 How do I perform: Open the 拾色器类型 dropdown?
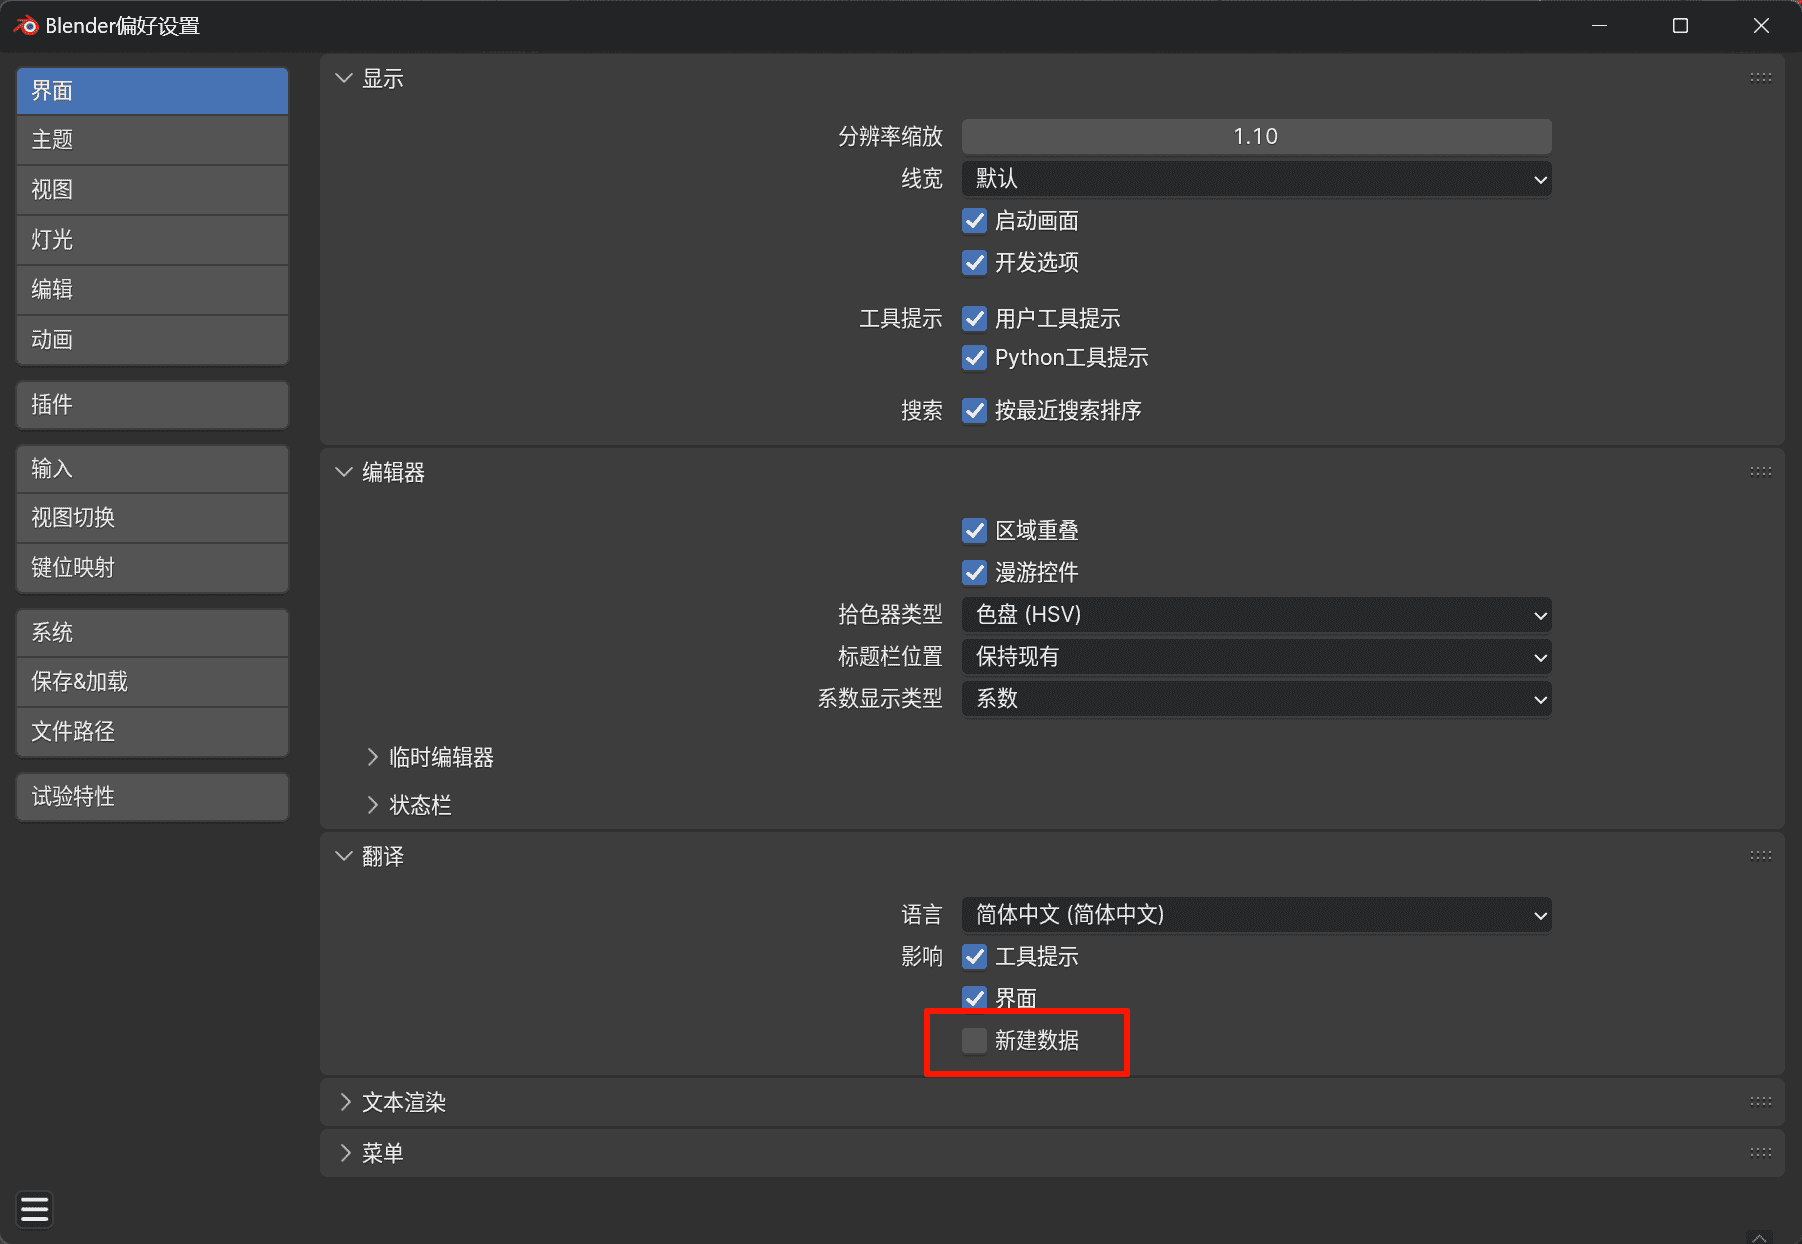coord(1256,615)
